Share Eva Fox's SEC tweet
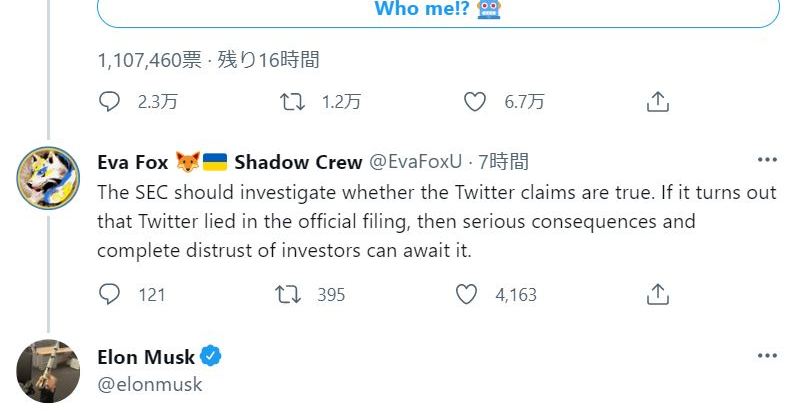795x416 pixels. point(657,294)
